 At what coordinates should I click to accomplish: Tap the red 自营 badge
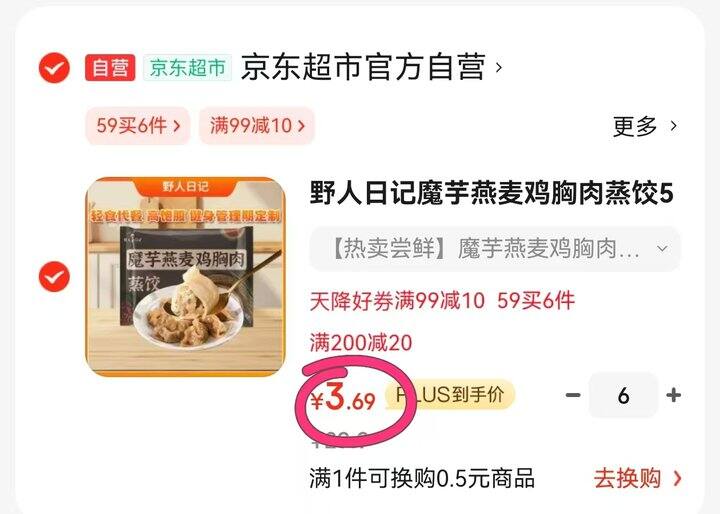(110, 68)
